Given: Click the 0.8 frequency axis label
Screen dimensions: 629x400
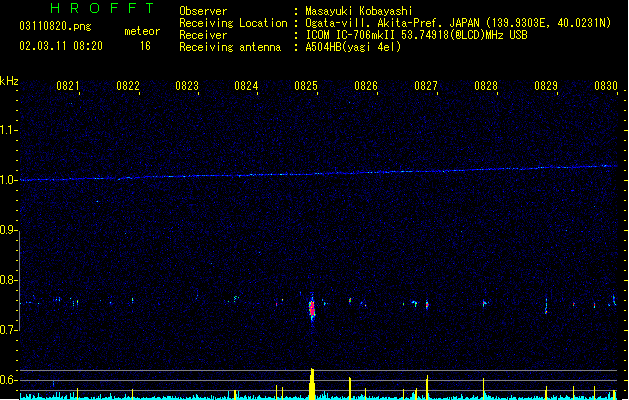Looking at the screenshot, I should (8, 280).
